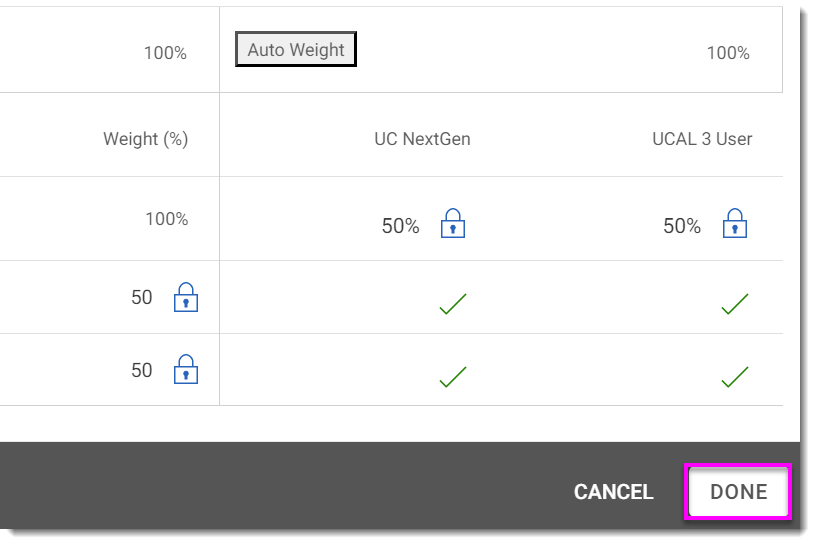Screen dimensions: 815x544
Task: Click the lock icon in the lower 50 weight row
Action: pos(186,370)
